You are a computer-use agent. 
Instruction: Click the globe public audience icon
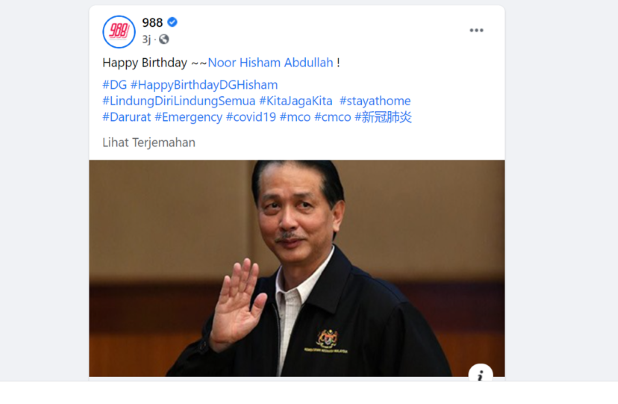(164, 39)
